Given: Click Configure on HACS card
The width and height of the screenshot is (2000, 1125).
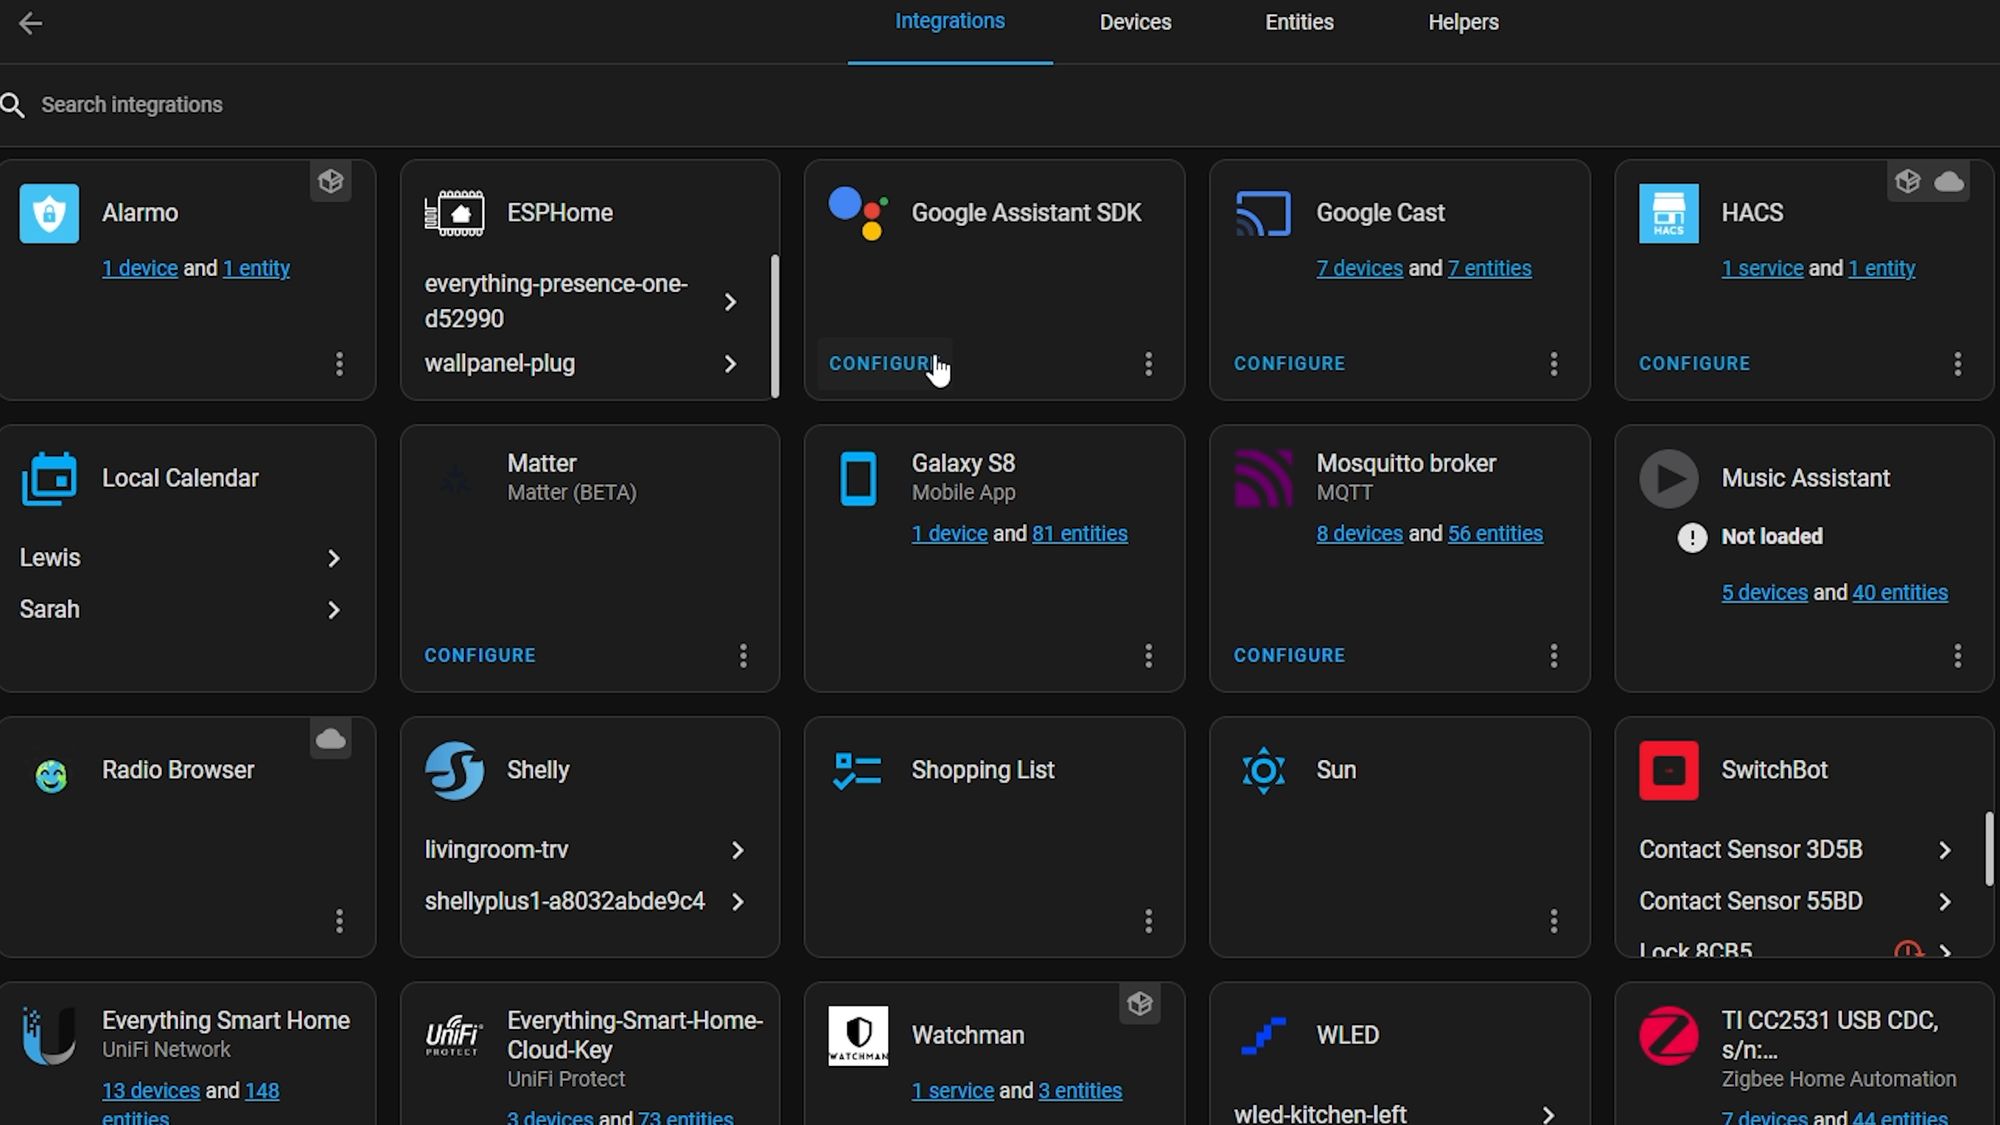Looking at the screenshot, I should pos(1694,364).
